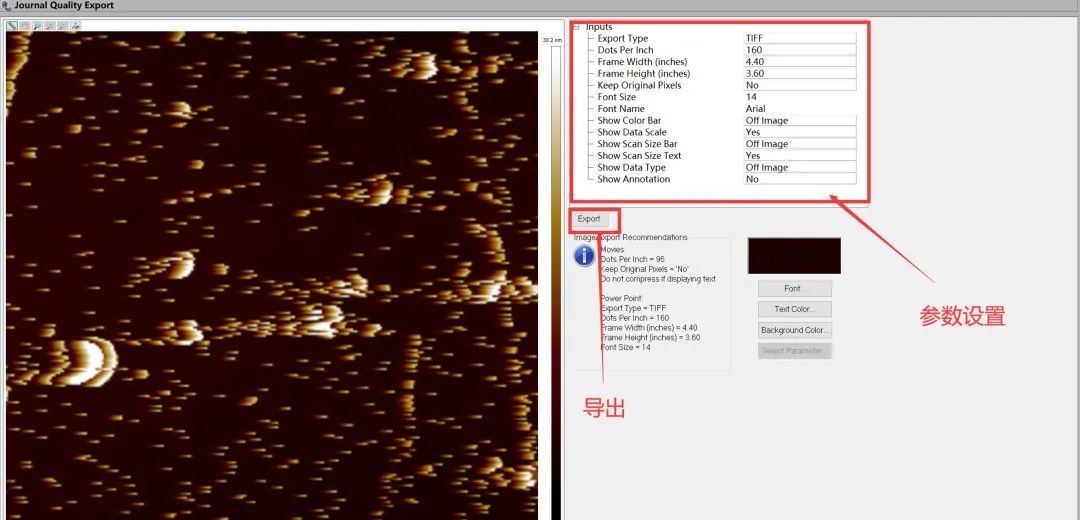Image resolution: width=1080 pixels, height=520 pixels.
Task: Click the Image Export Recommendations heading
Action: coord(630,237)
